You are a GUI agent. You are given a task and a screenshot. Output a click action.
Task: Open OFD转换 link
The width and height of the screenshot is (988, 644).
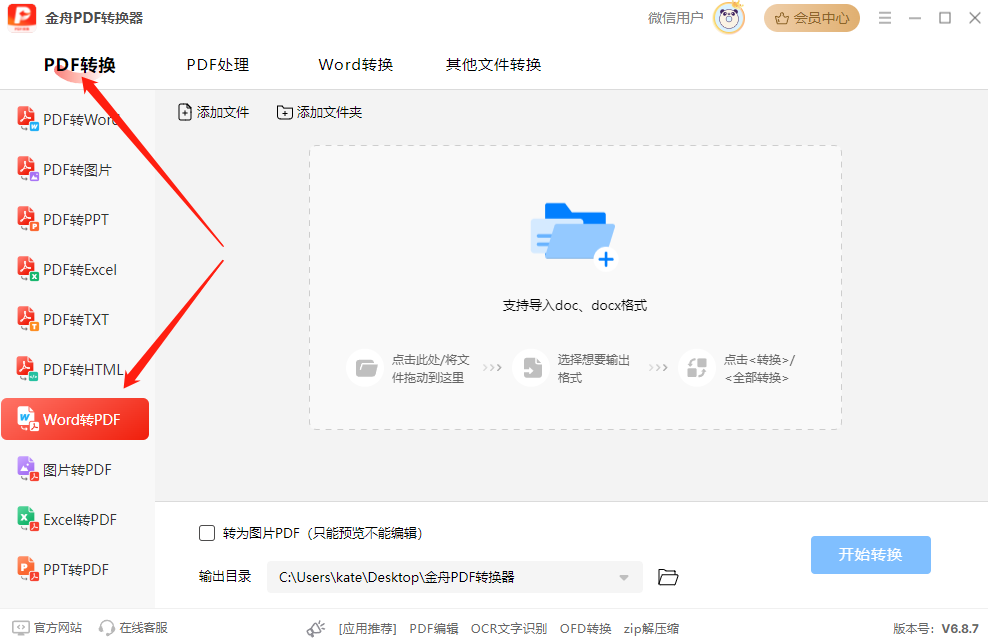(585, 628)
